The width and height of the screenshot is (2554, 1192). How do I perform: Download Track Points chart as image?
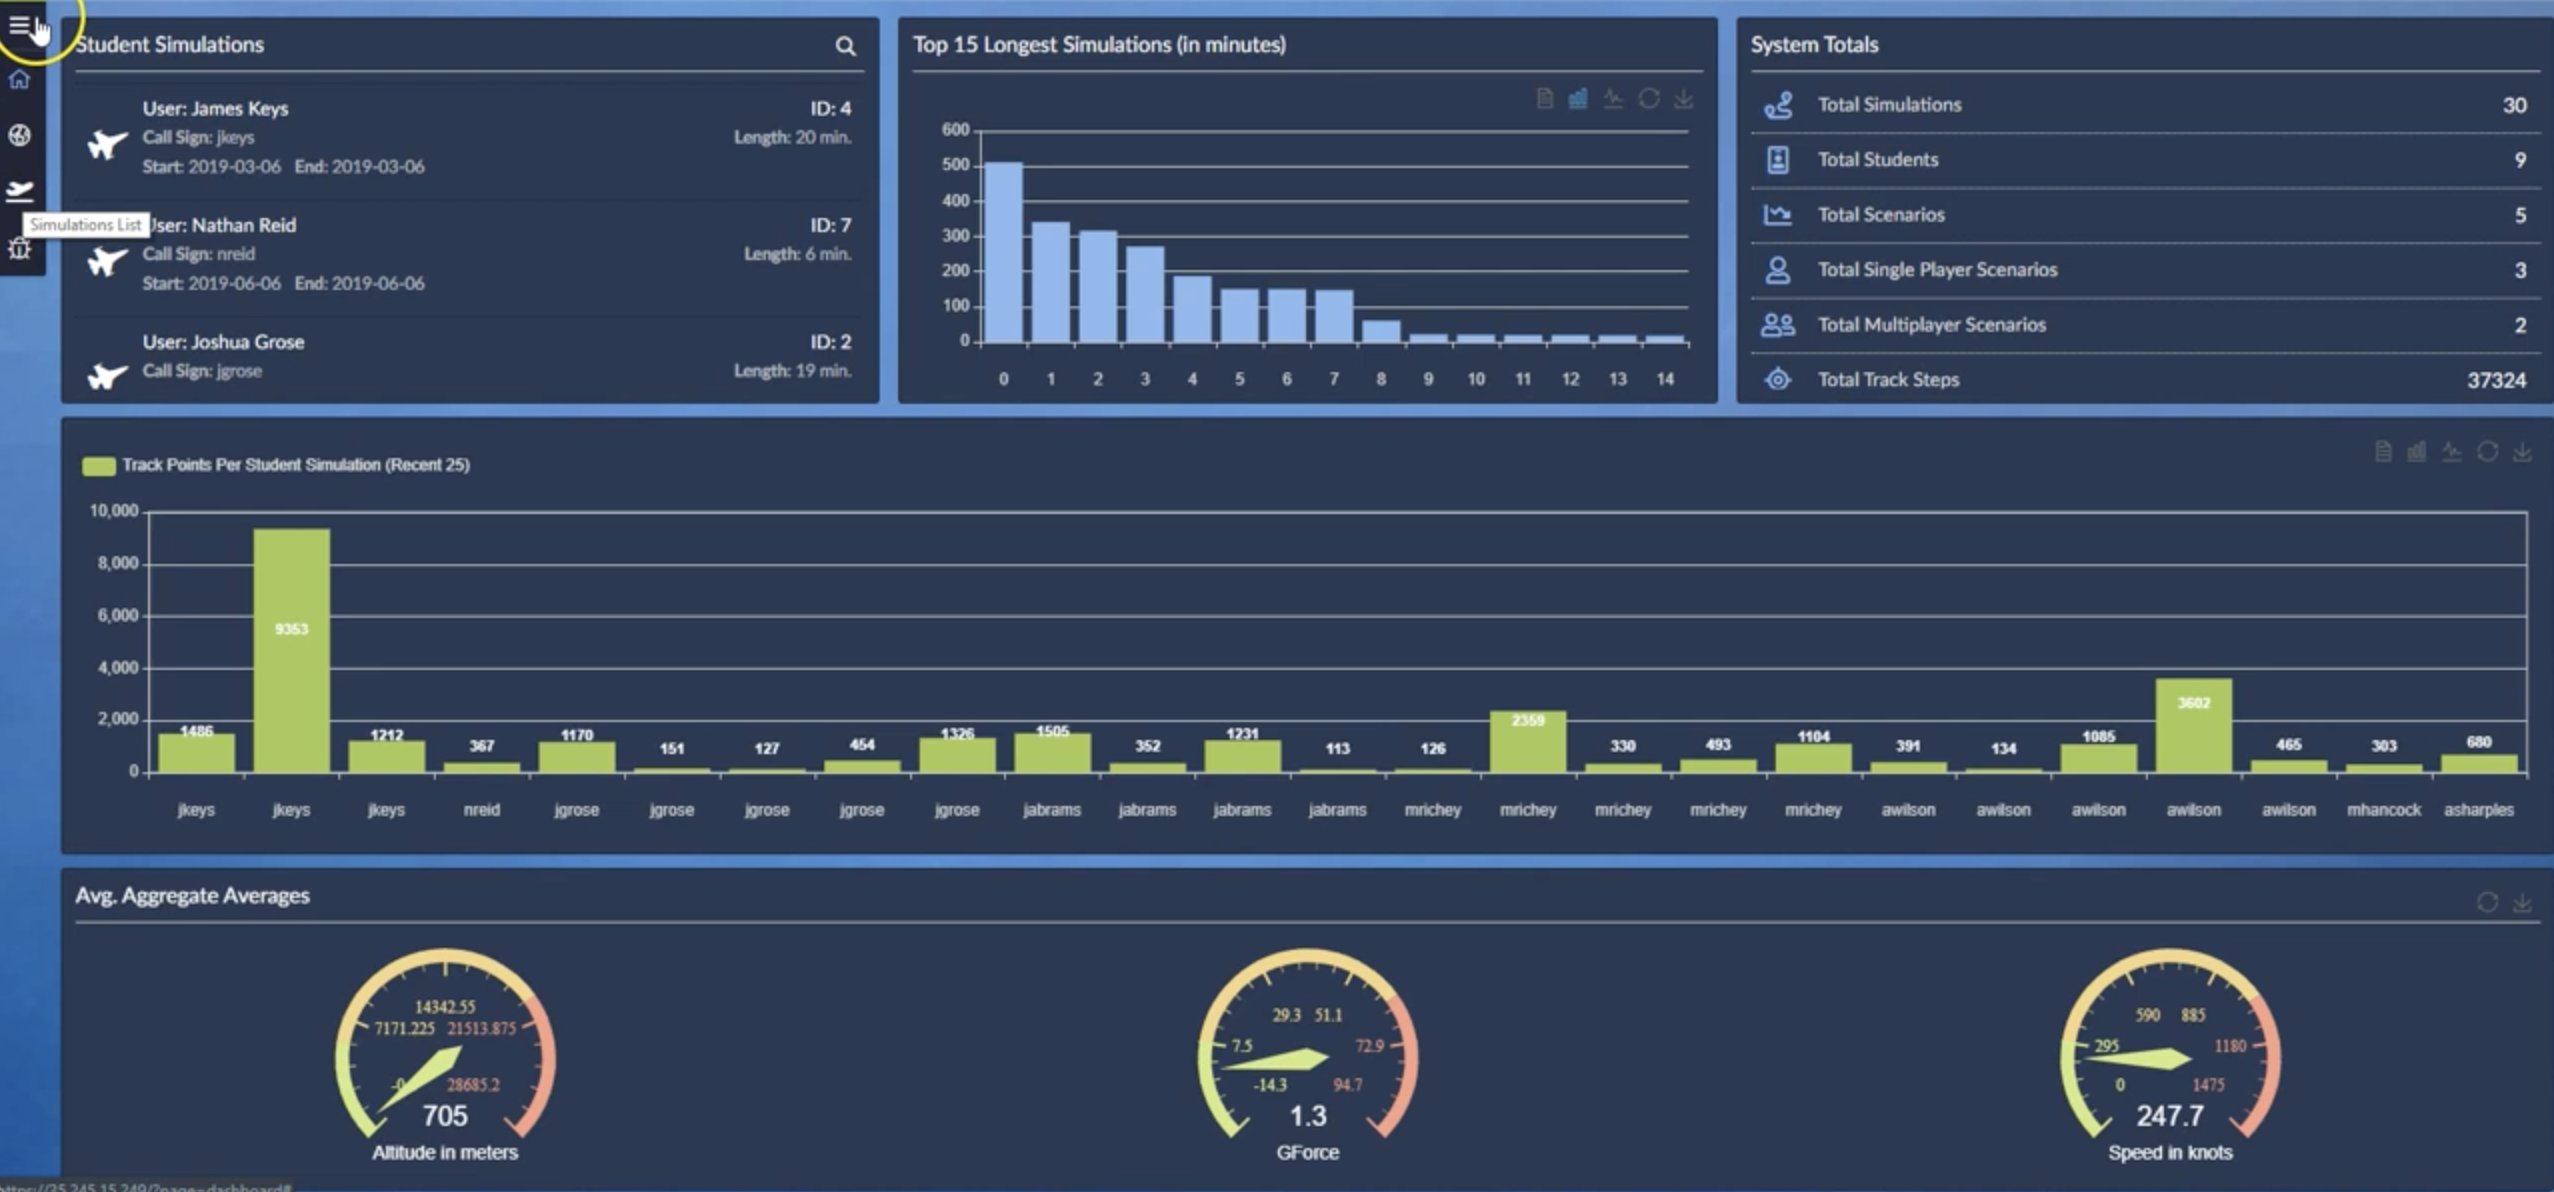point(2523,452)
